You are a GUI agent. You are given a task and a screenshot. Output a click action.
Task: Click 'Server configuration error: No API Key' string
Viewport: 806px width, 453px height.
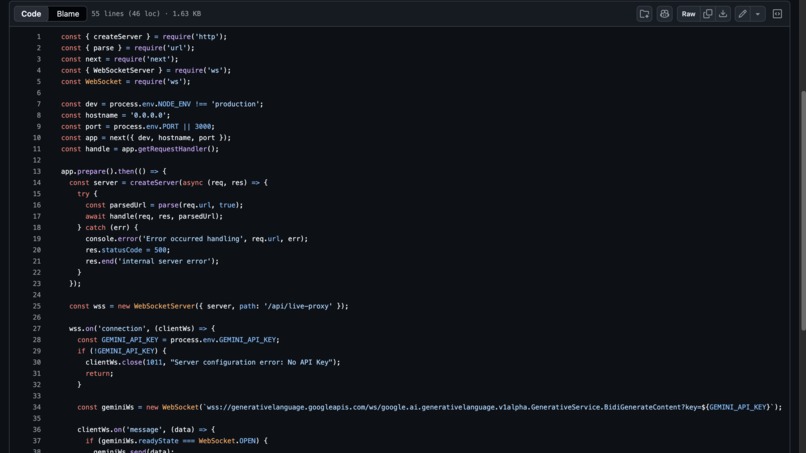252,362
